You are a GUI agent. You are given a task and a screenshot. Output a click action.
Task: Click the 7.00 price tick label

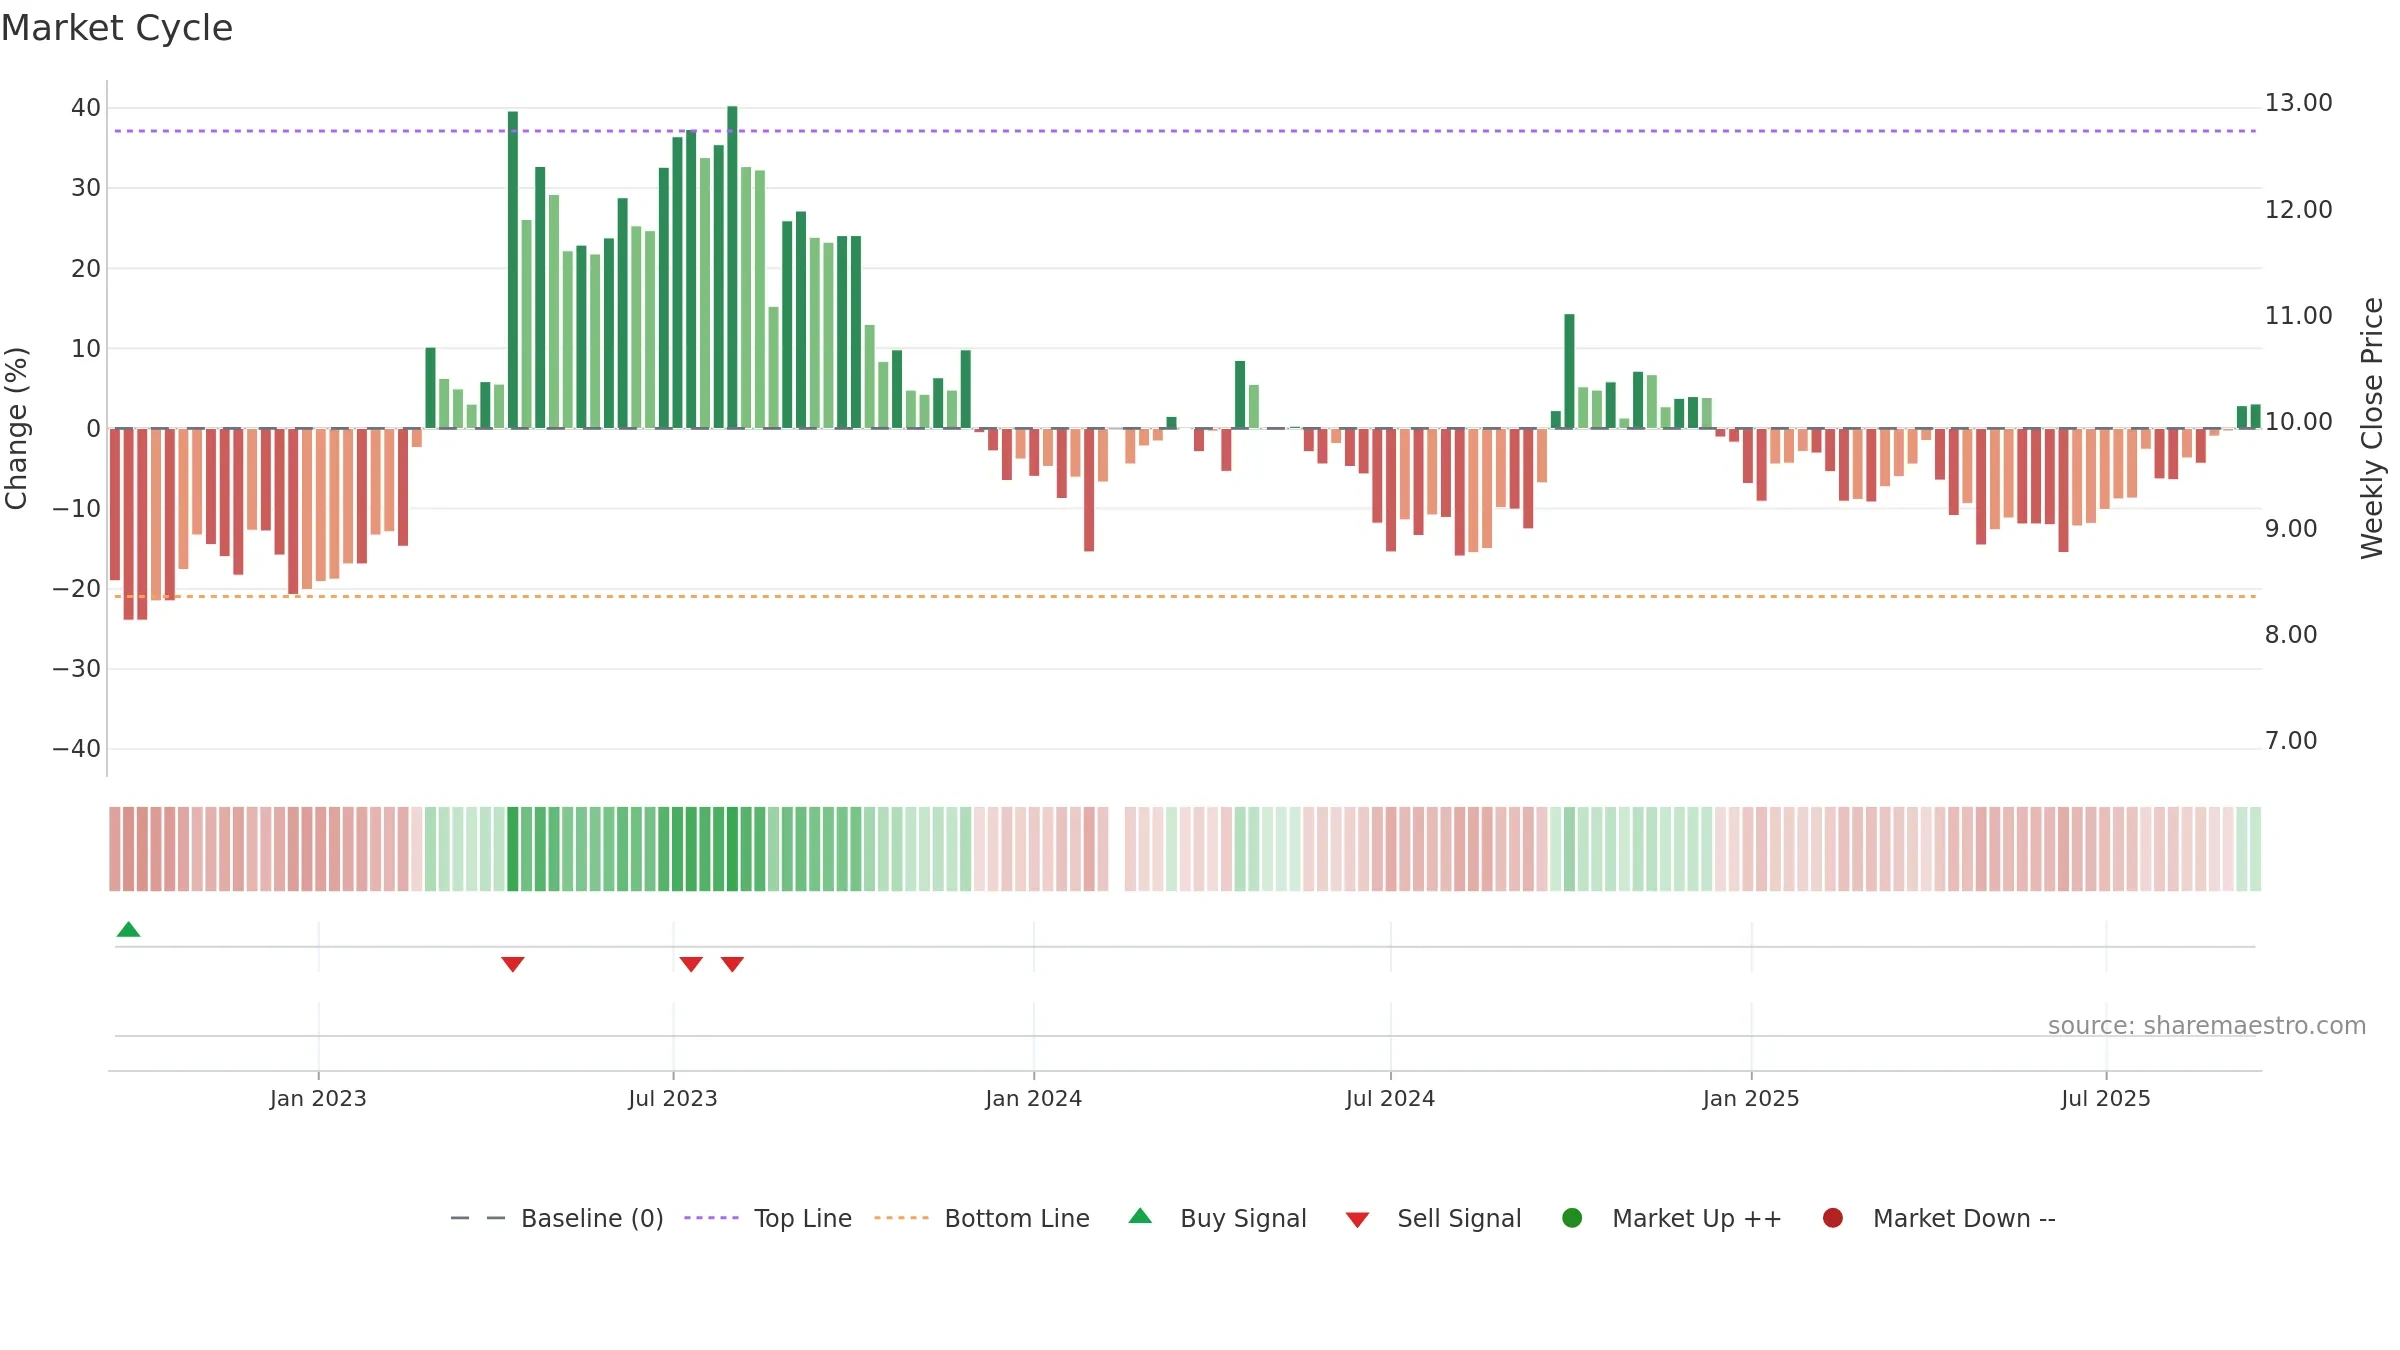coord(2290,741)
